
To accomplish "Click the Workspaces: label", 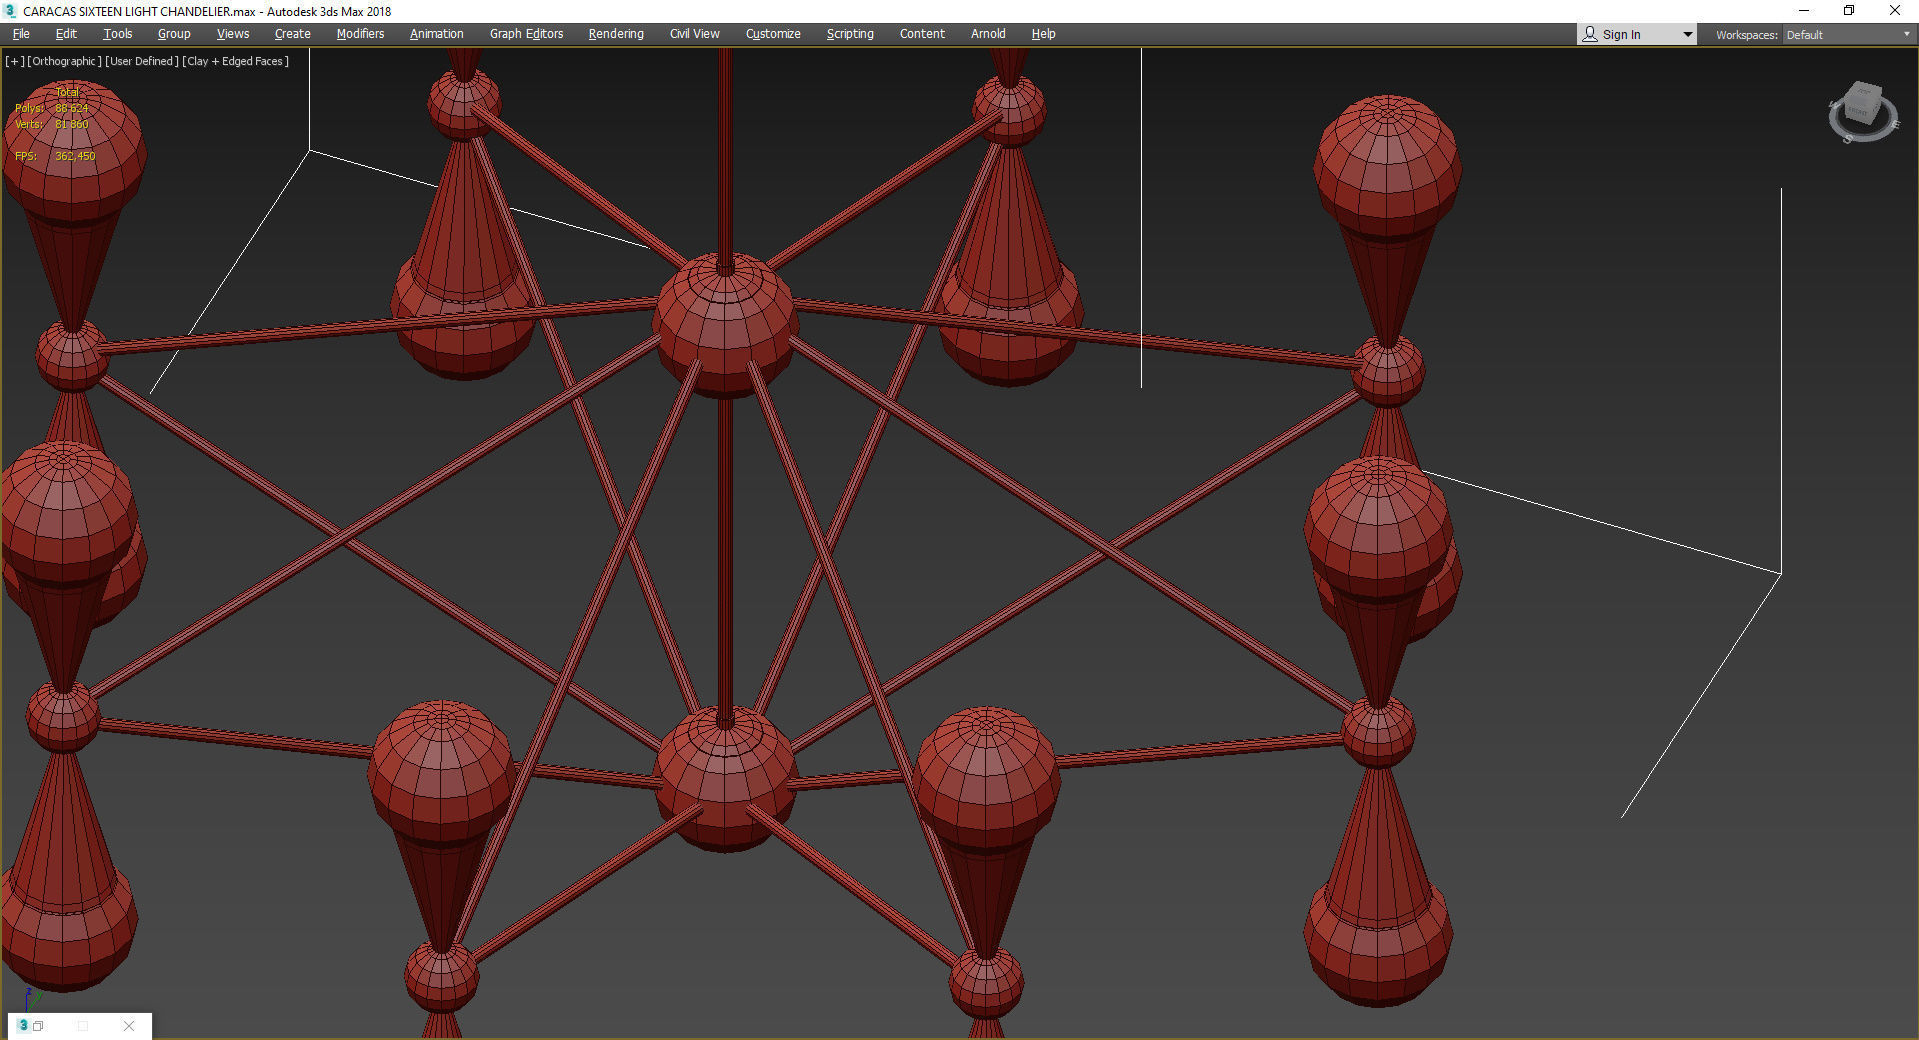I will 1746,35.
